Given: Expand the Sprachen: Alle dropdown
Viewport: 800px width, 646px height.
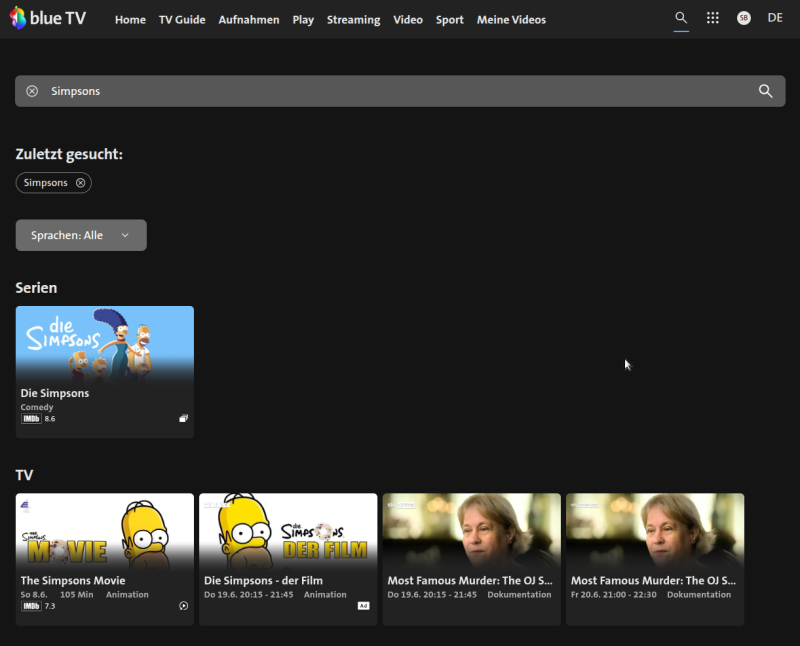Looking at the screenshot, I should [x=81, y=235].
